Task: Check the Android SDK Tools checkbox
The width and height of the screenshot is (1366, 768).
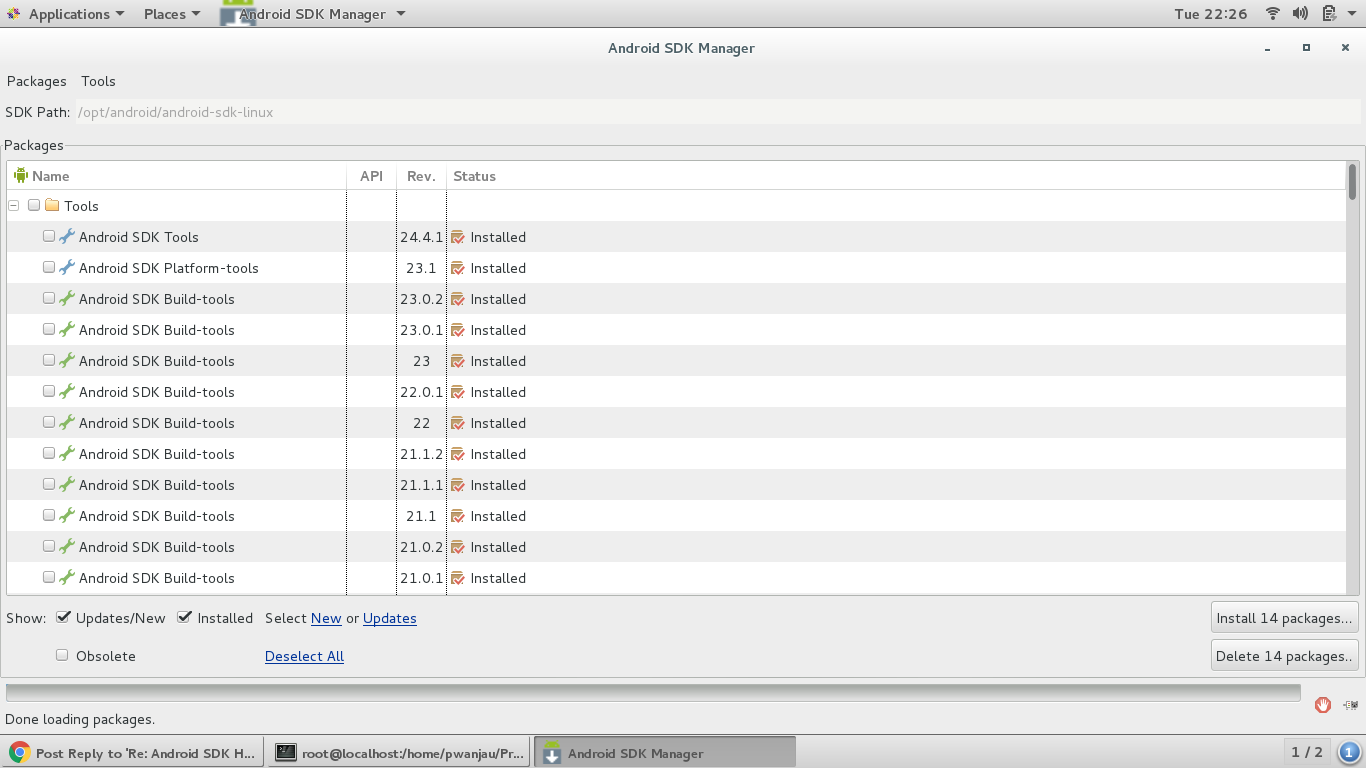Action: [49, 236]
